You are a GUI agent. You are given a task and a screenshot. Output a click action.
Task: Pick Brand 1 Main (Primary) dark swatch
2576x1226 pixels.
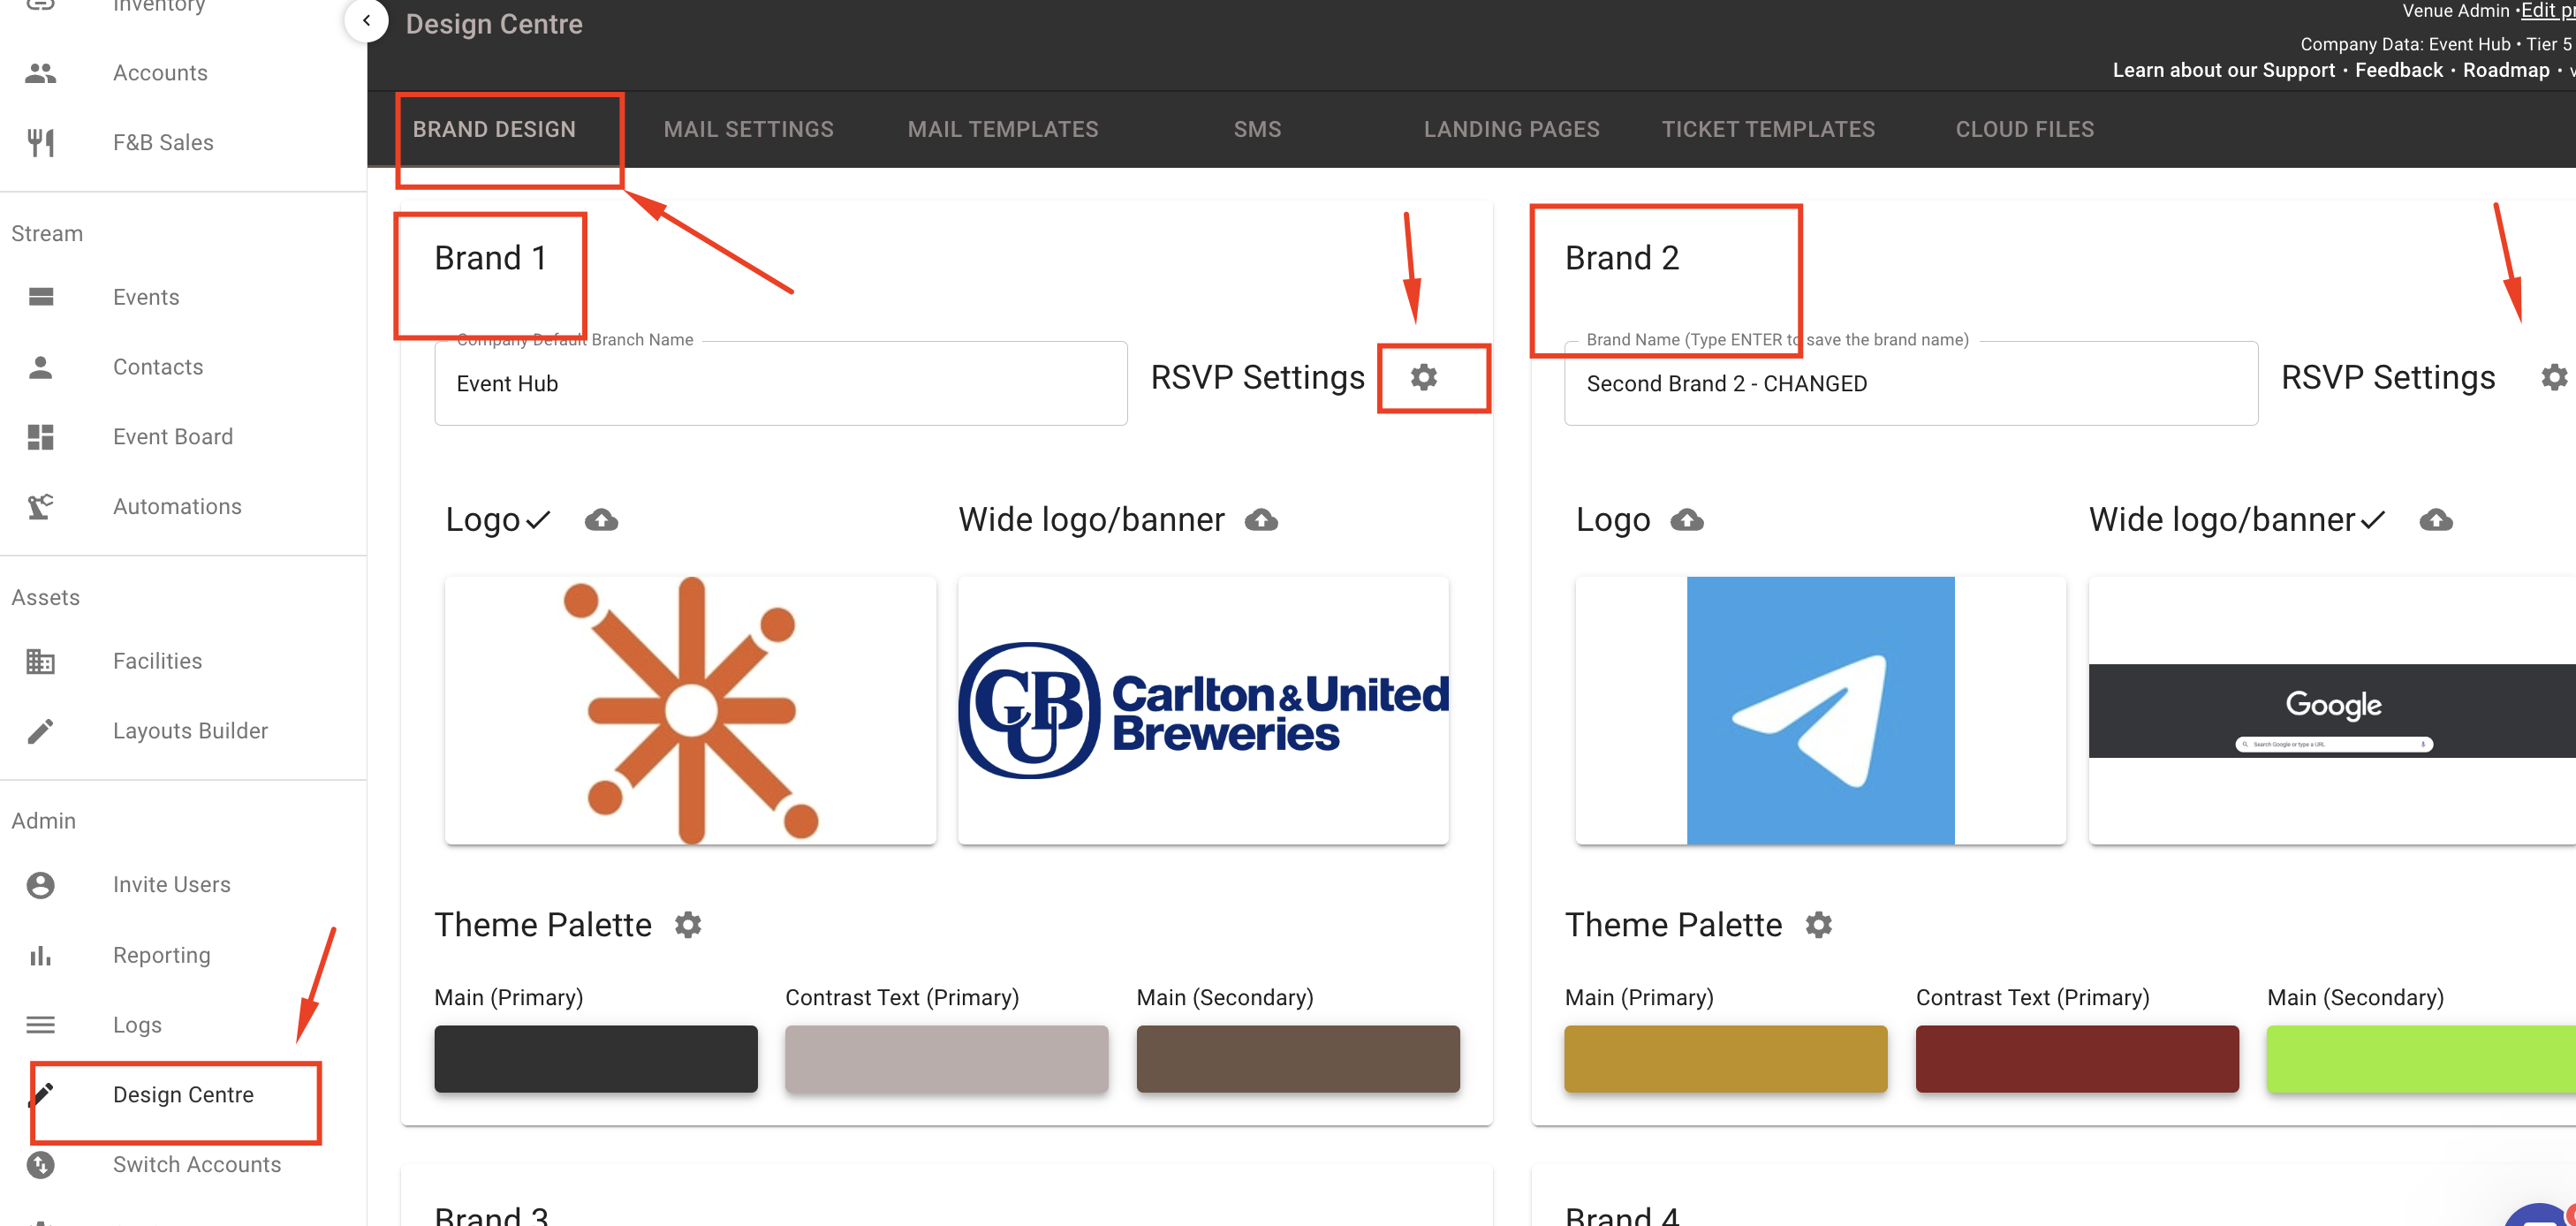pos(595,1058)
